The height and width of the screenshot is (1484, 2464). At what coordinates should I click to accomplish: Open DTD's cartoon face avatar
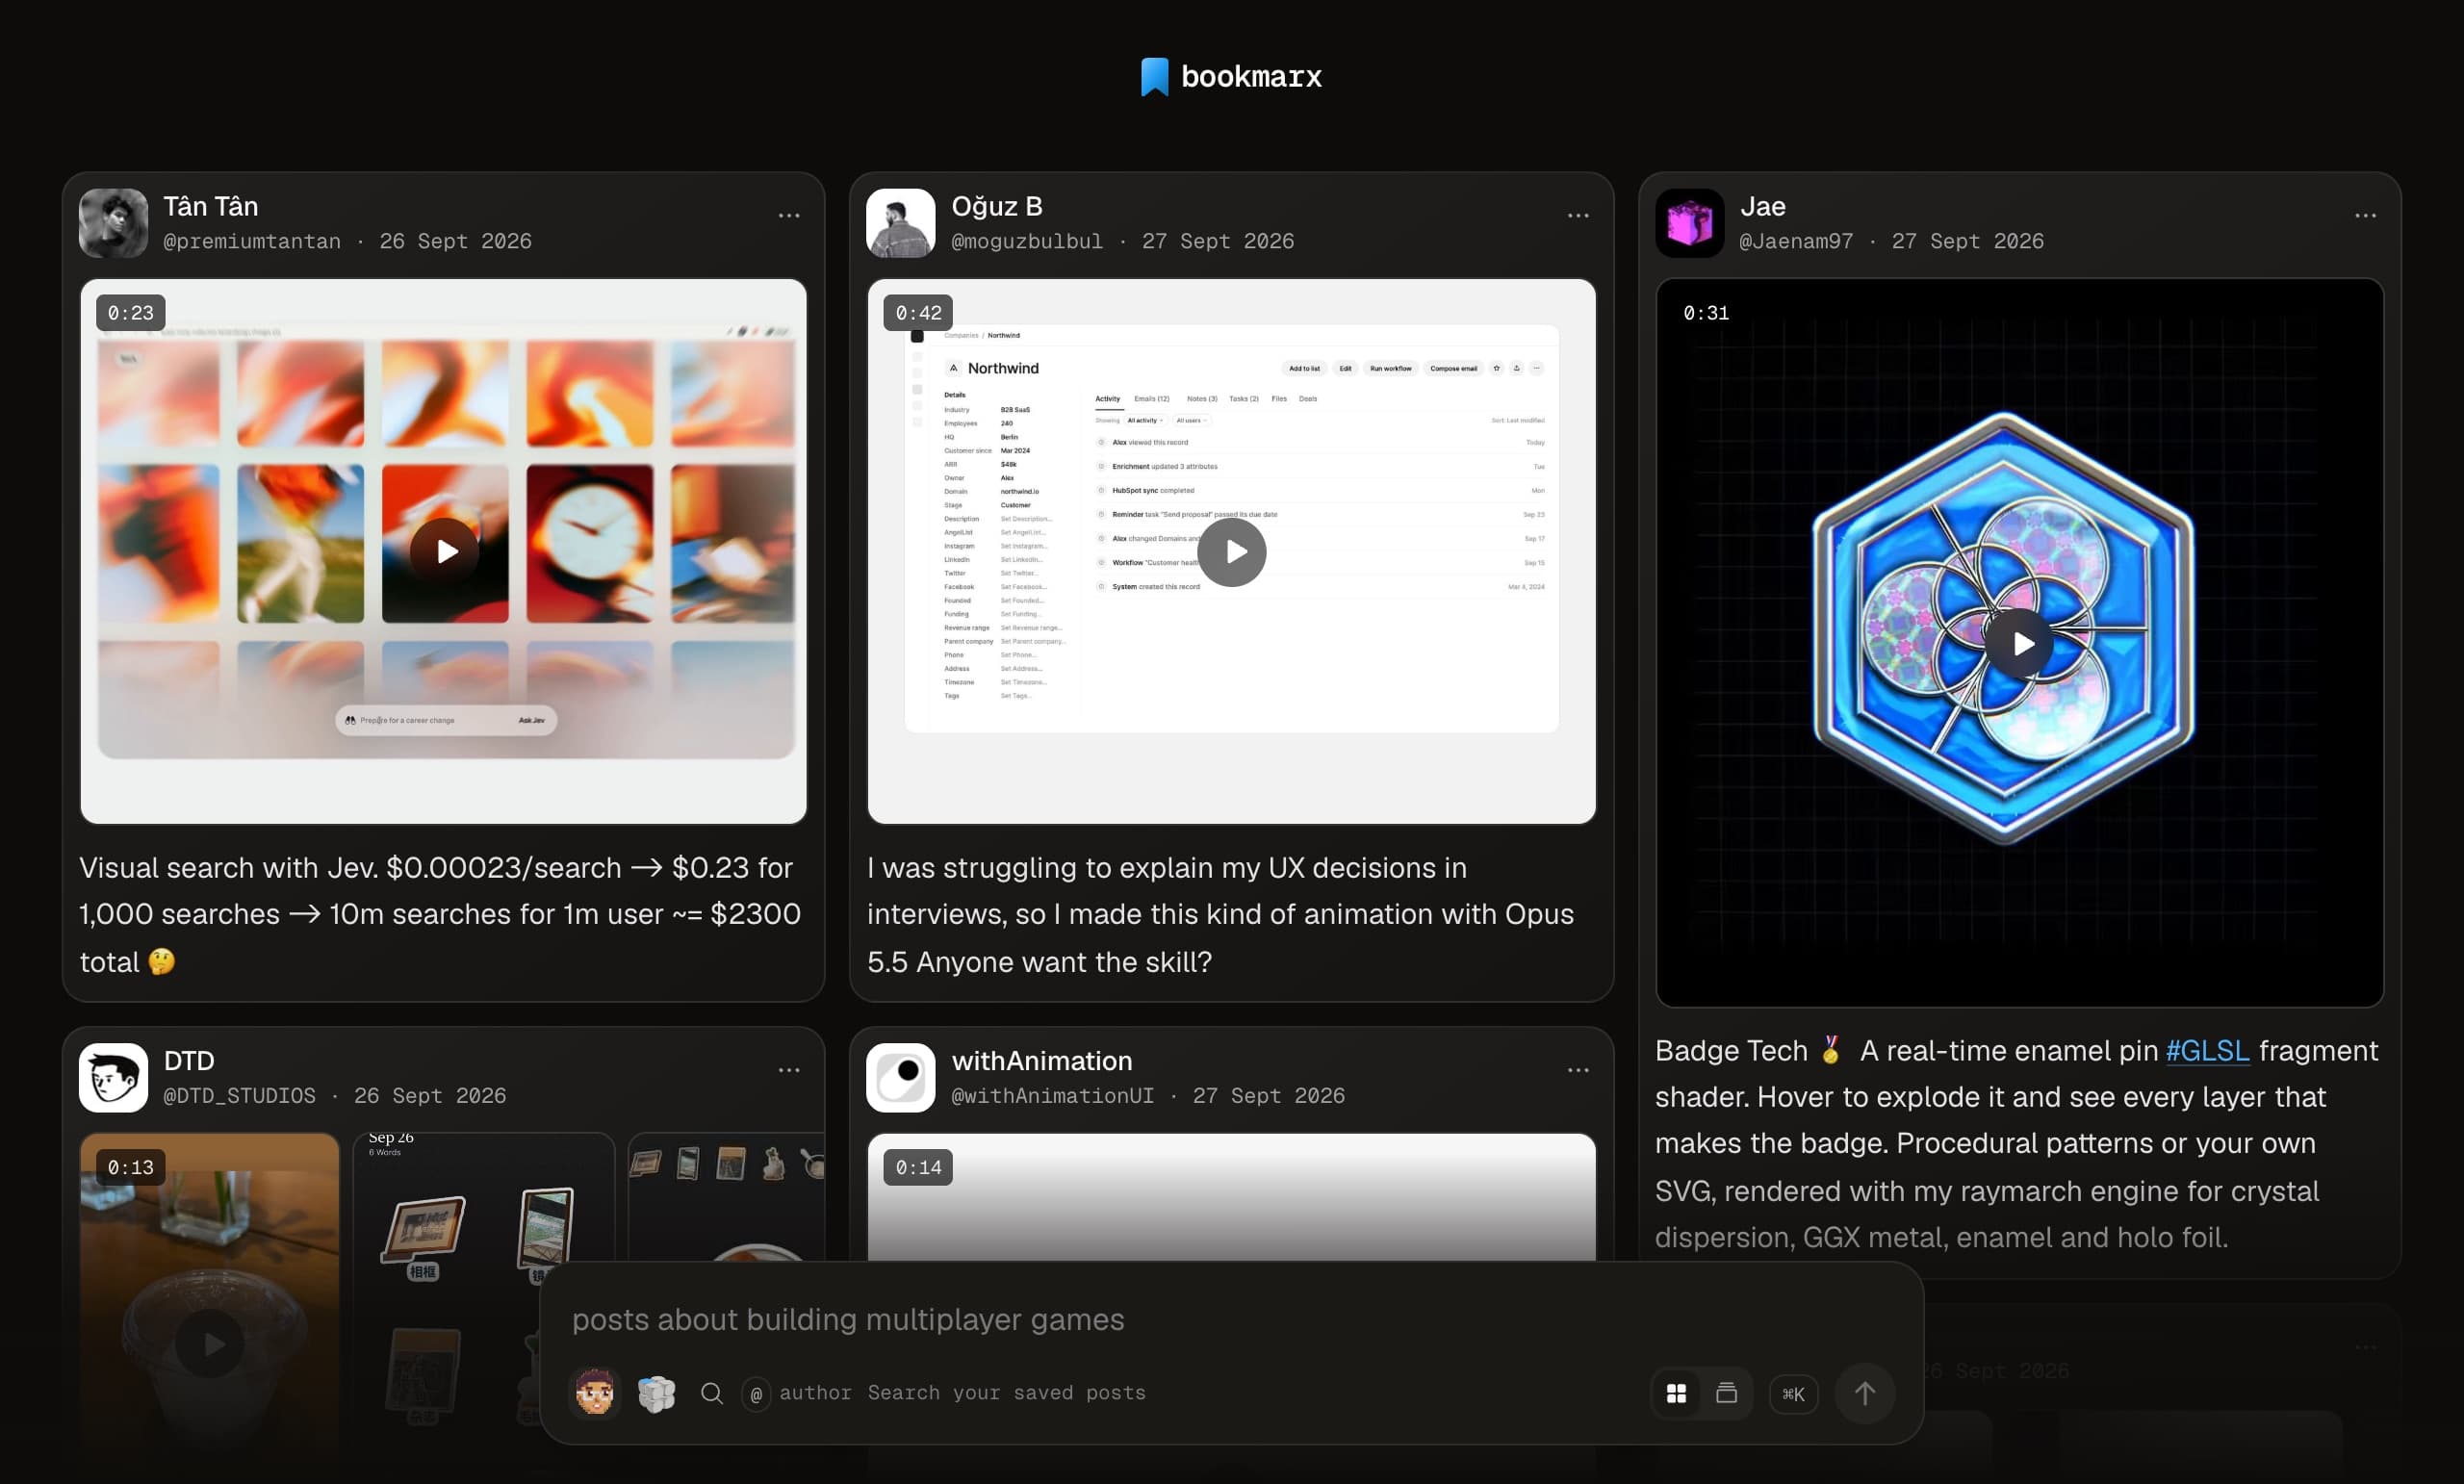click(x=113, y=1078)
